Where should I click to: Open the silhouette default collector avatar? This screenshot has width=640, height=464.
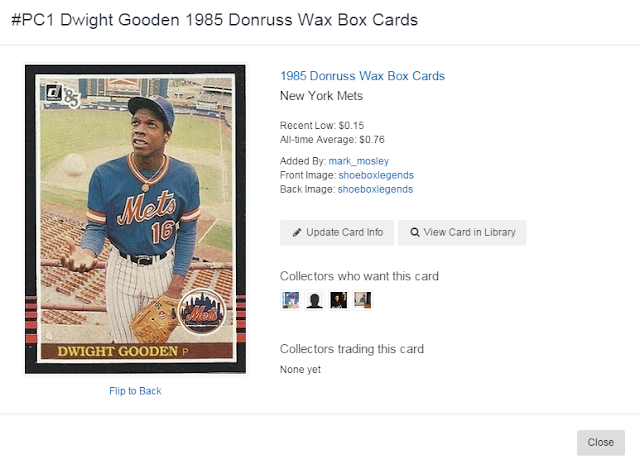tap(315, 300)
